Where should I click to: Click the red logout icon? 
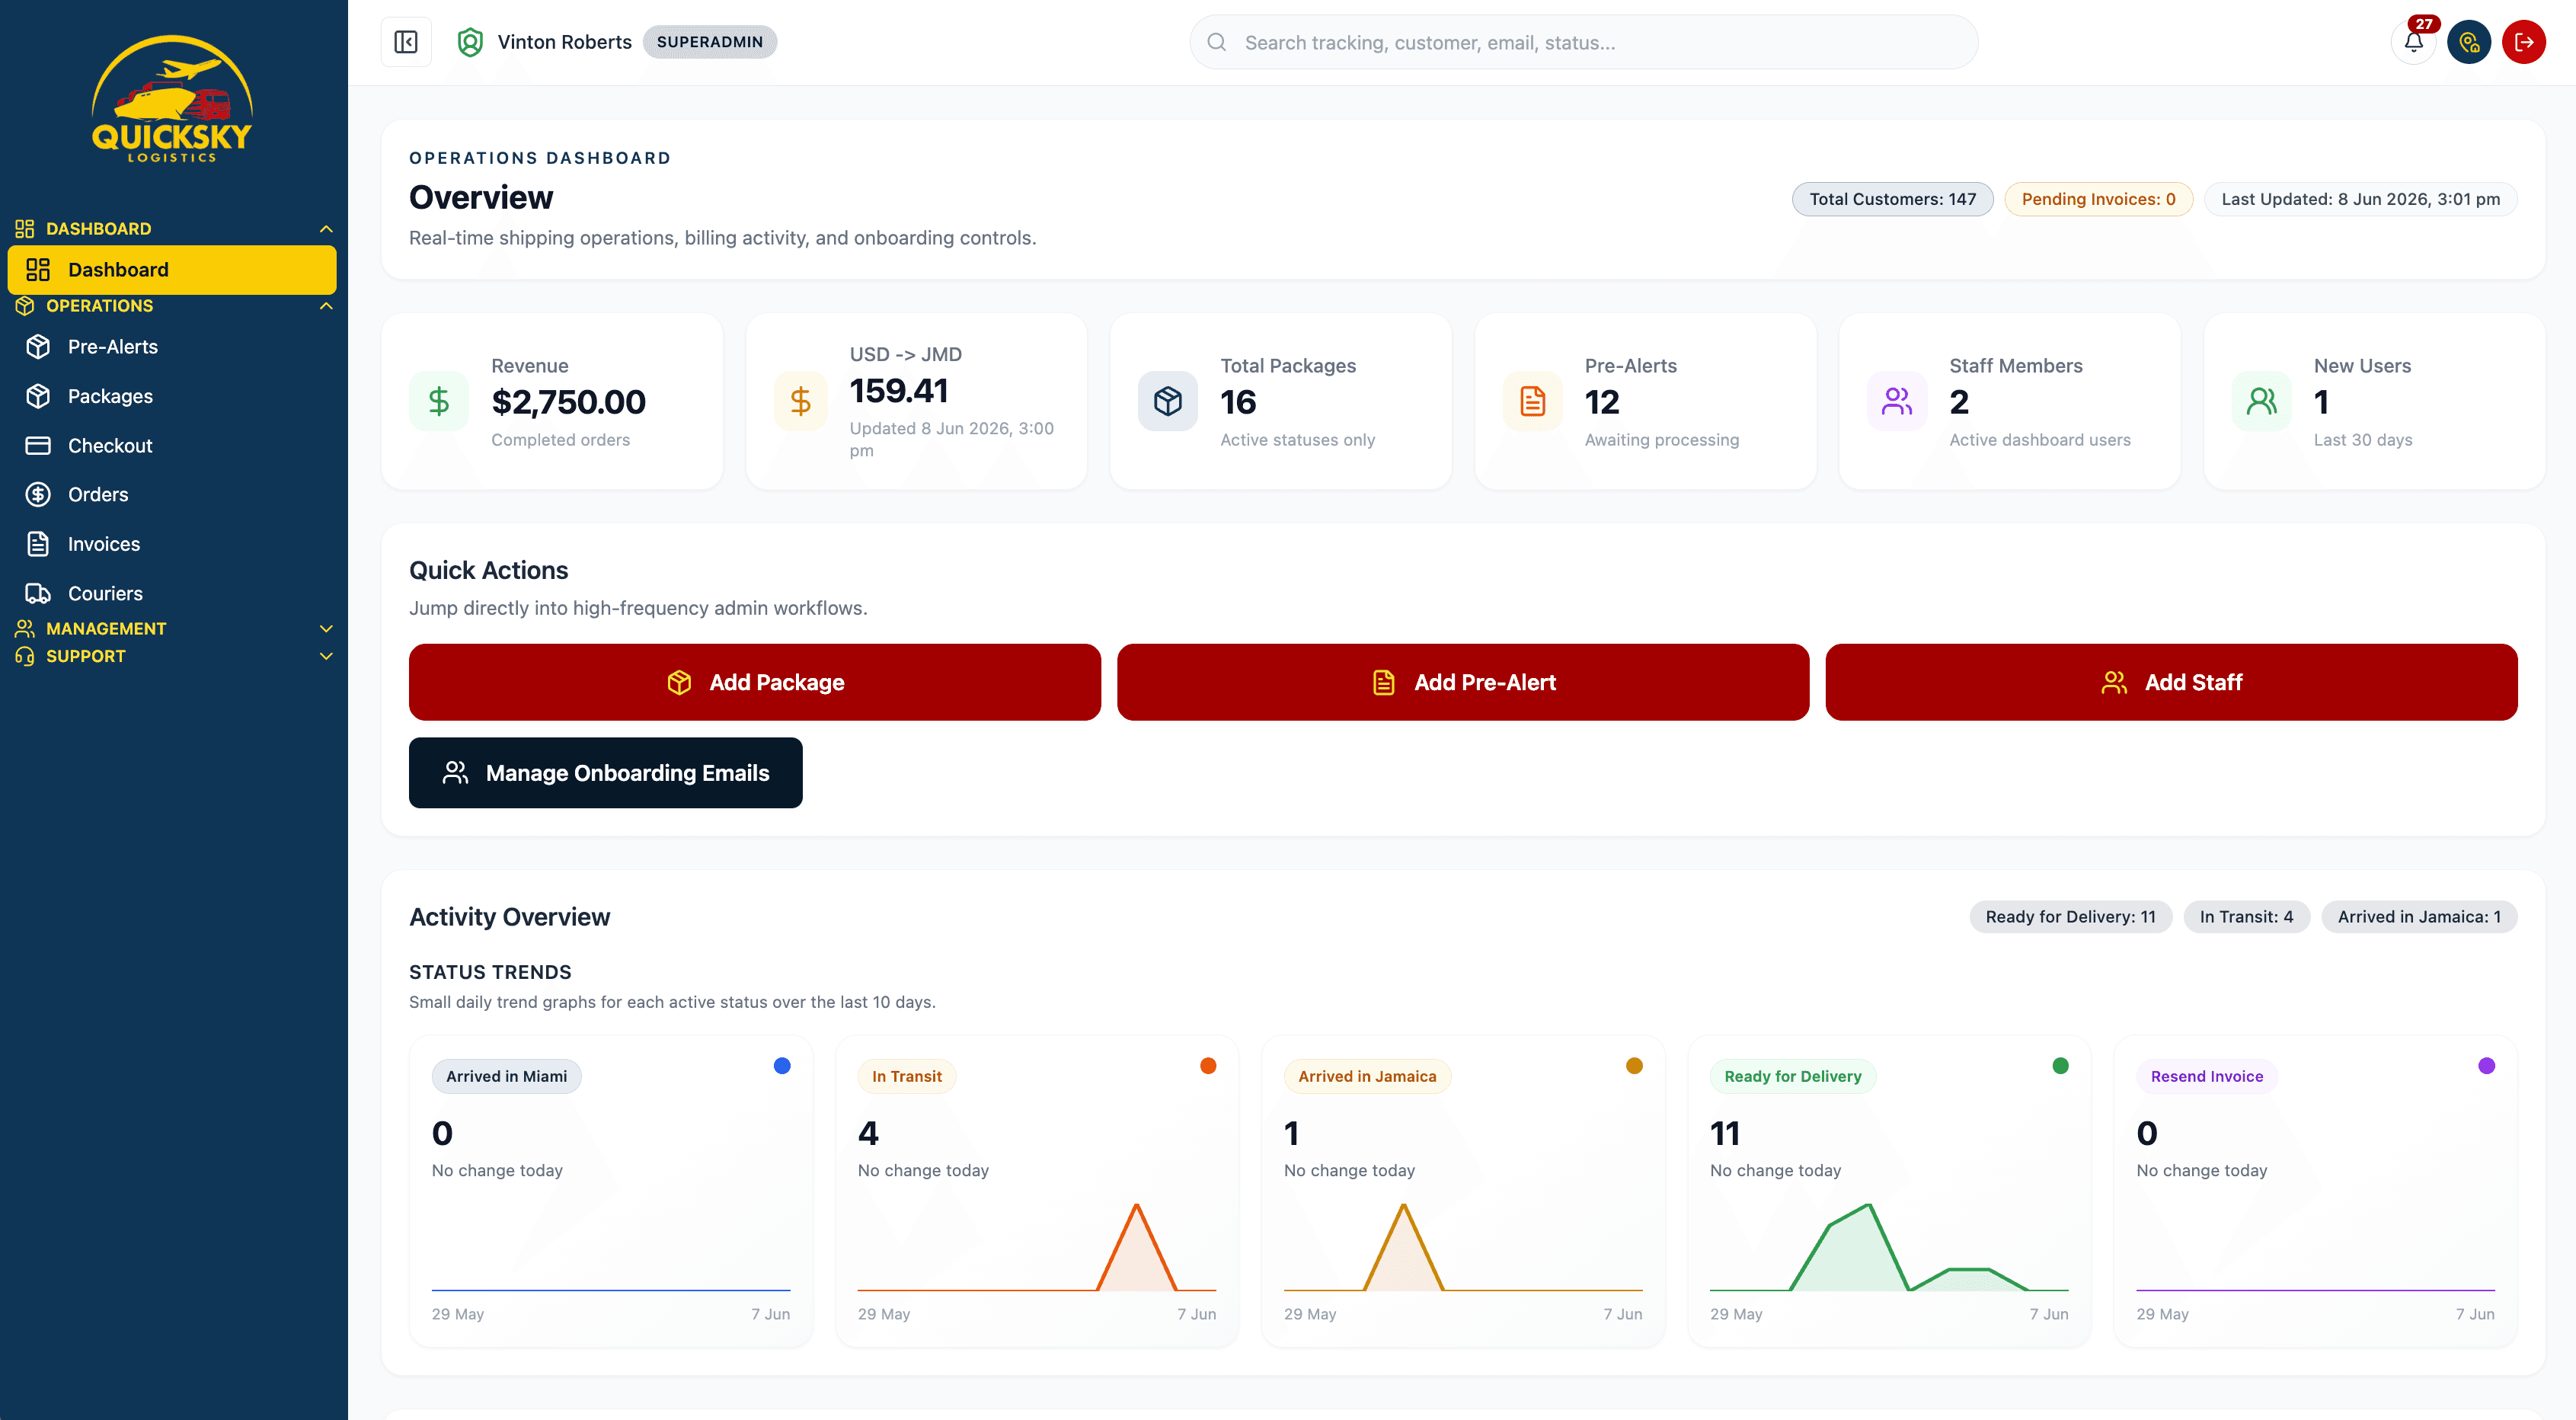(2524, 42)
